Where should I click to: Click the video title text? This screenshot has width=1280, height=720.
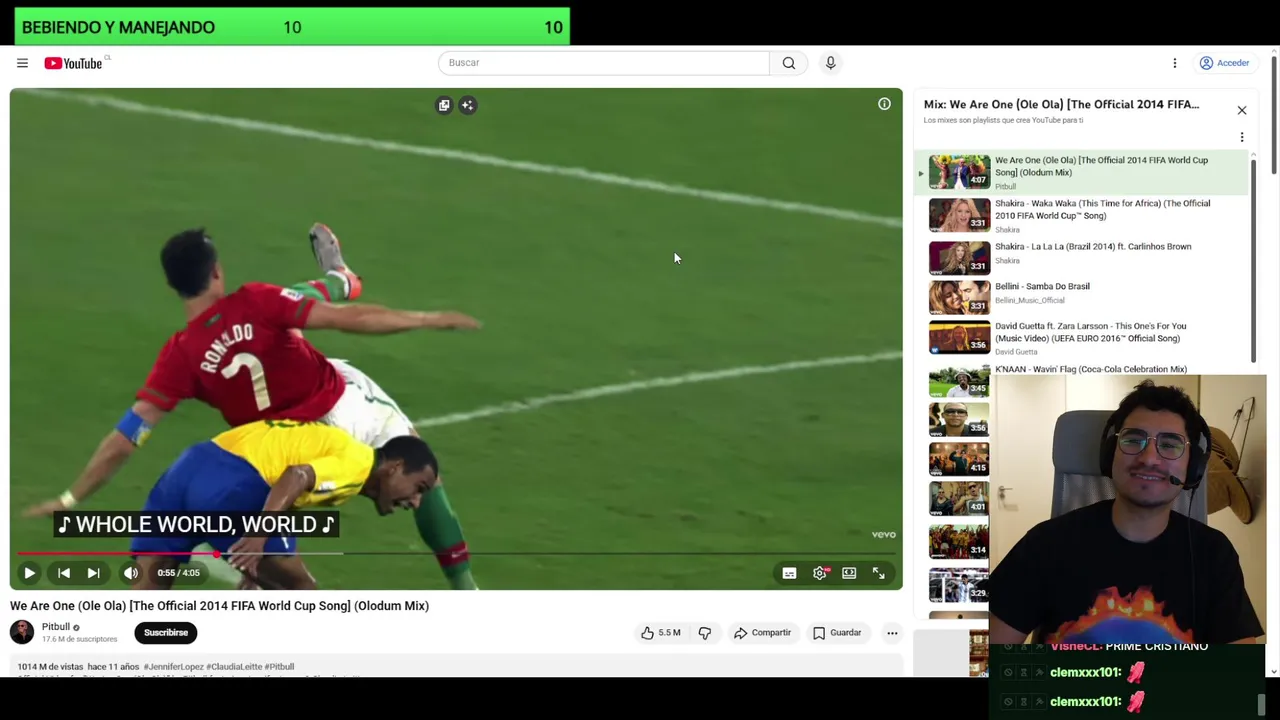pos(219,606)
